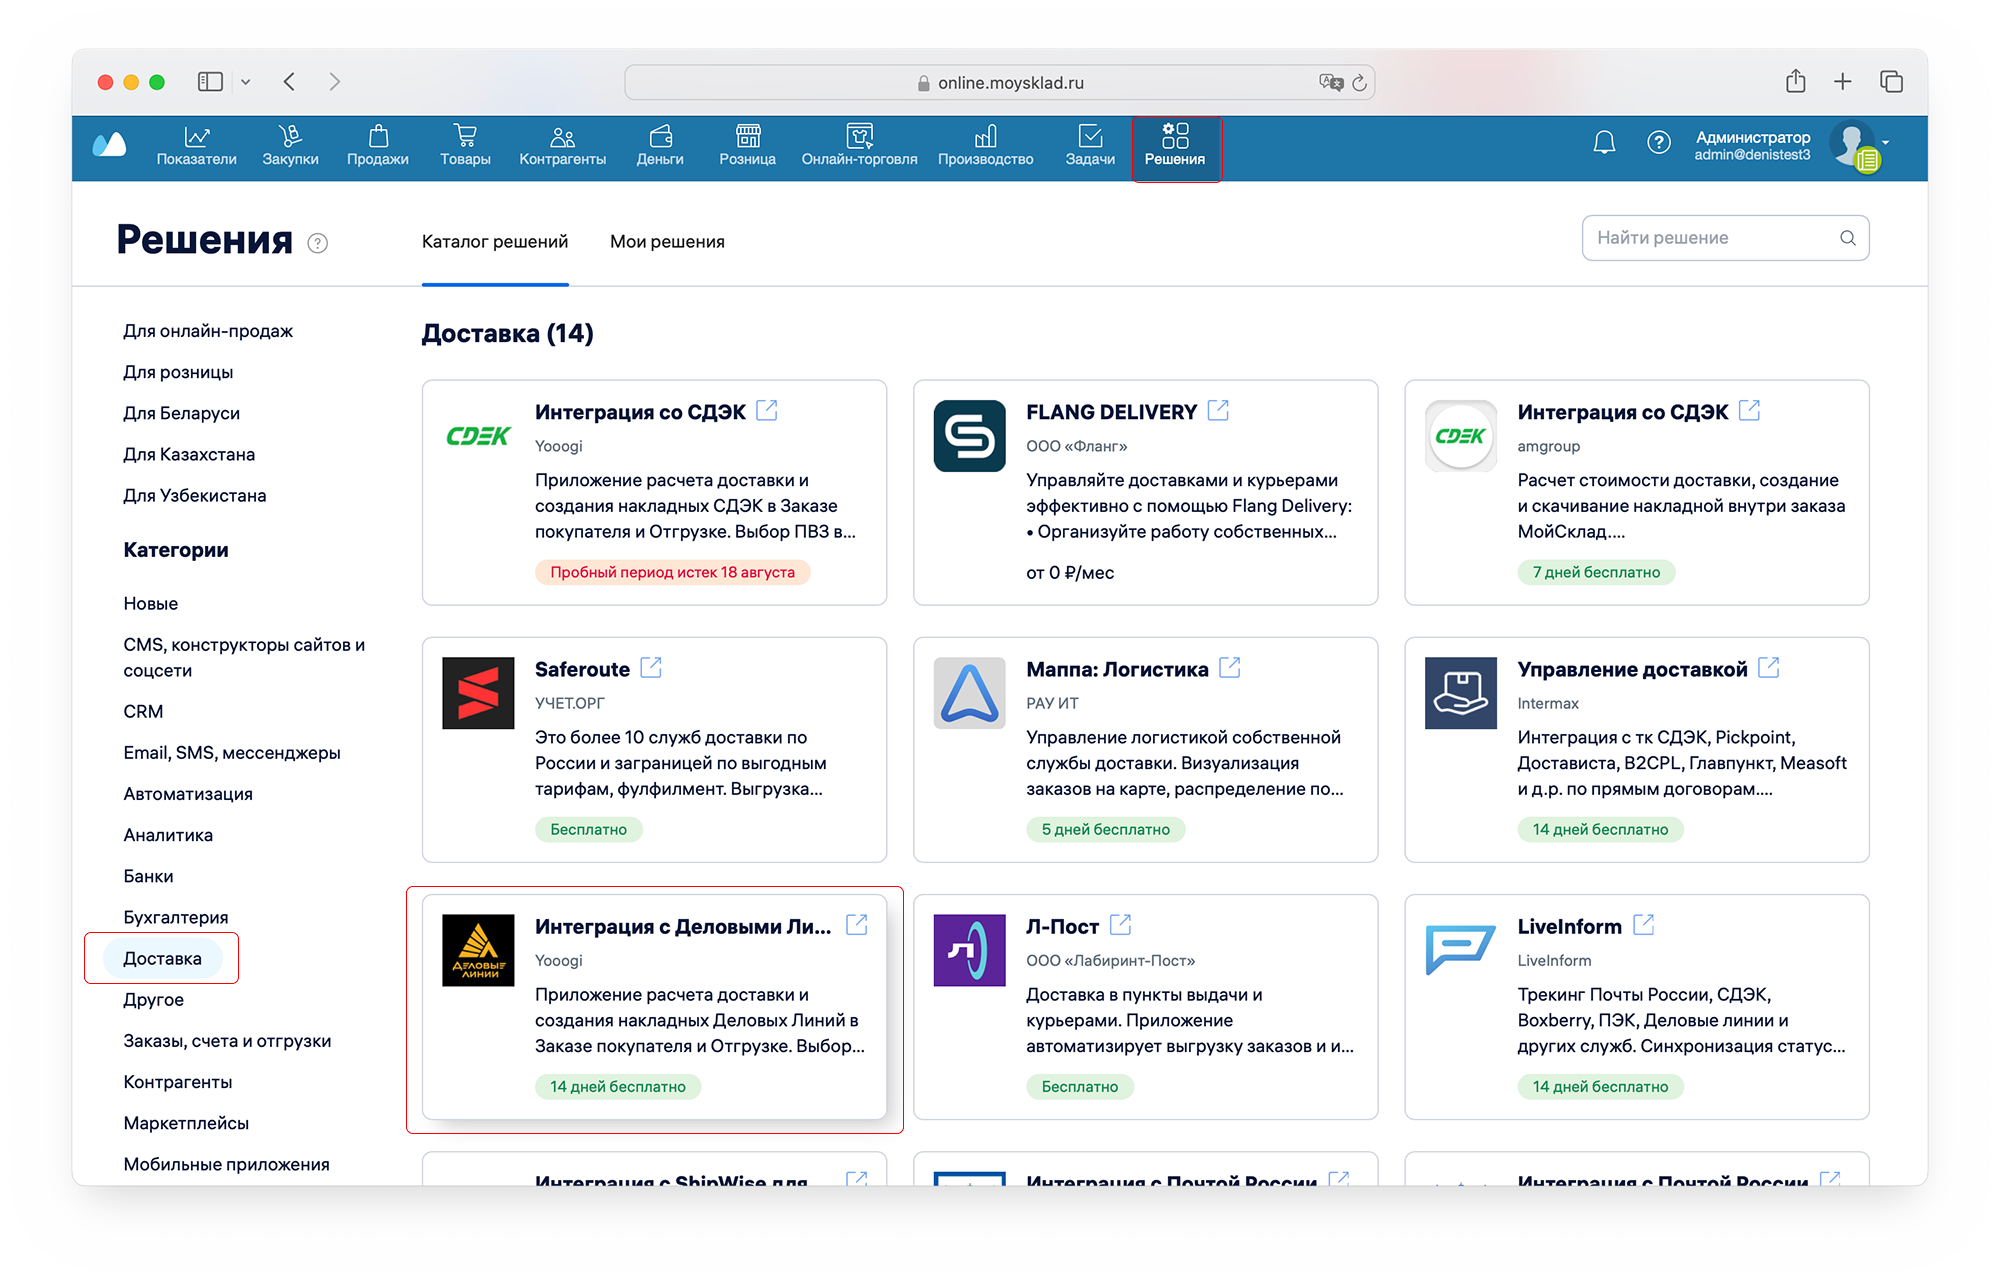Open the notifications bell icon
Screen dimensions: 2000x1281
click(1604, 143)
